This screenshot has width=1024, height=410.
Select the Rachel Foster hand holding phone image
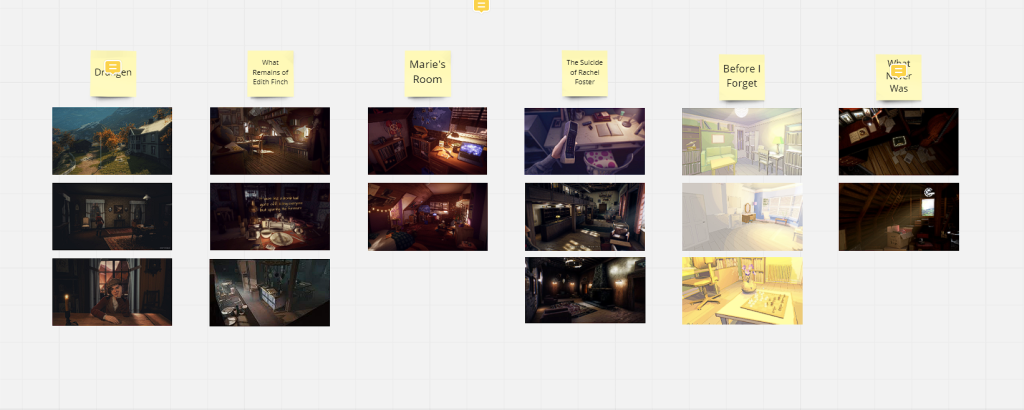click(x=584, y=142)
